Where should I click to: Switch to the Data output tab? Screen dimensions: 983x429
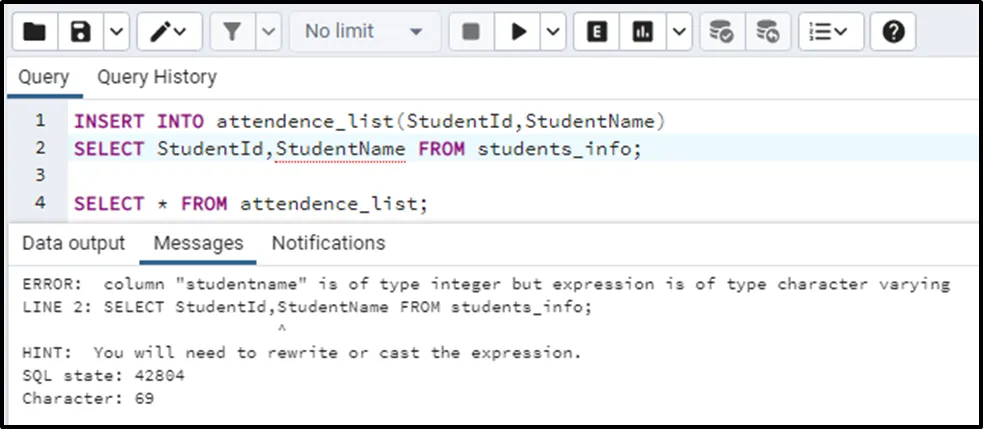click(74, 243)
